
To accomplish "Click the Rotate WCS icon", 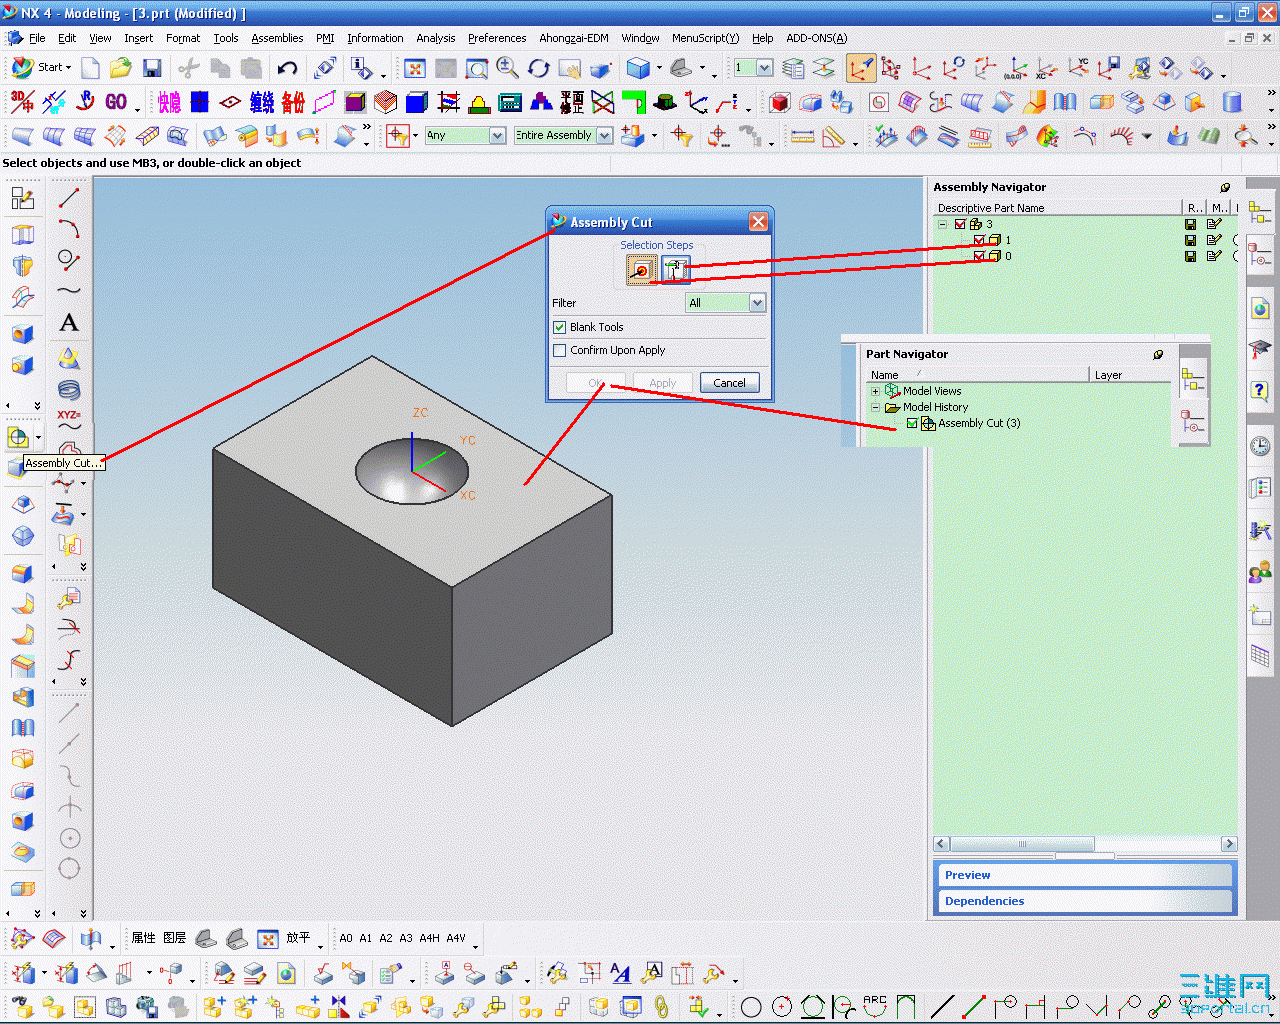I will coord(954,68).
